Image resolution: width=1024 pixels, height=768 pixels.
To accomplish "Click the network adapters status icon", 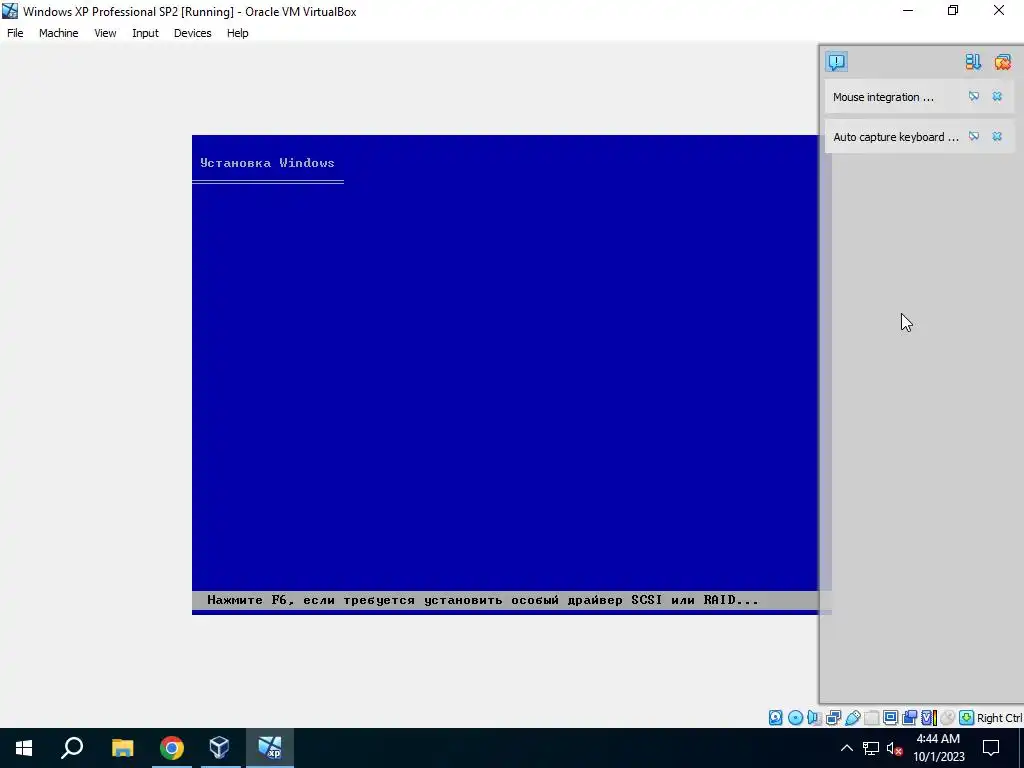I will coord(833,718).
